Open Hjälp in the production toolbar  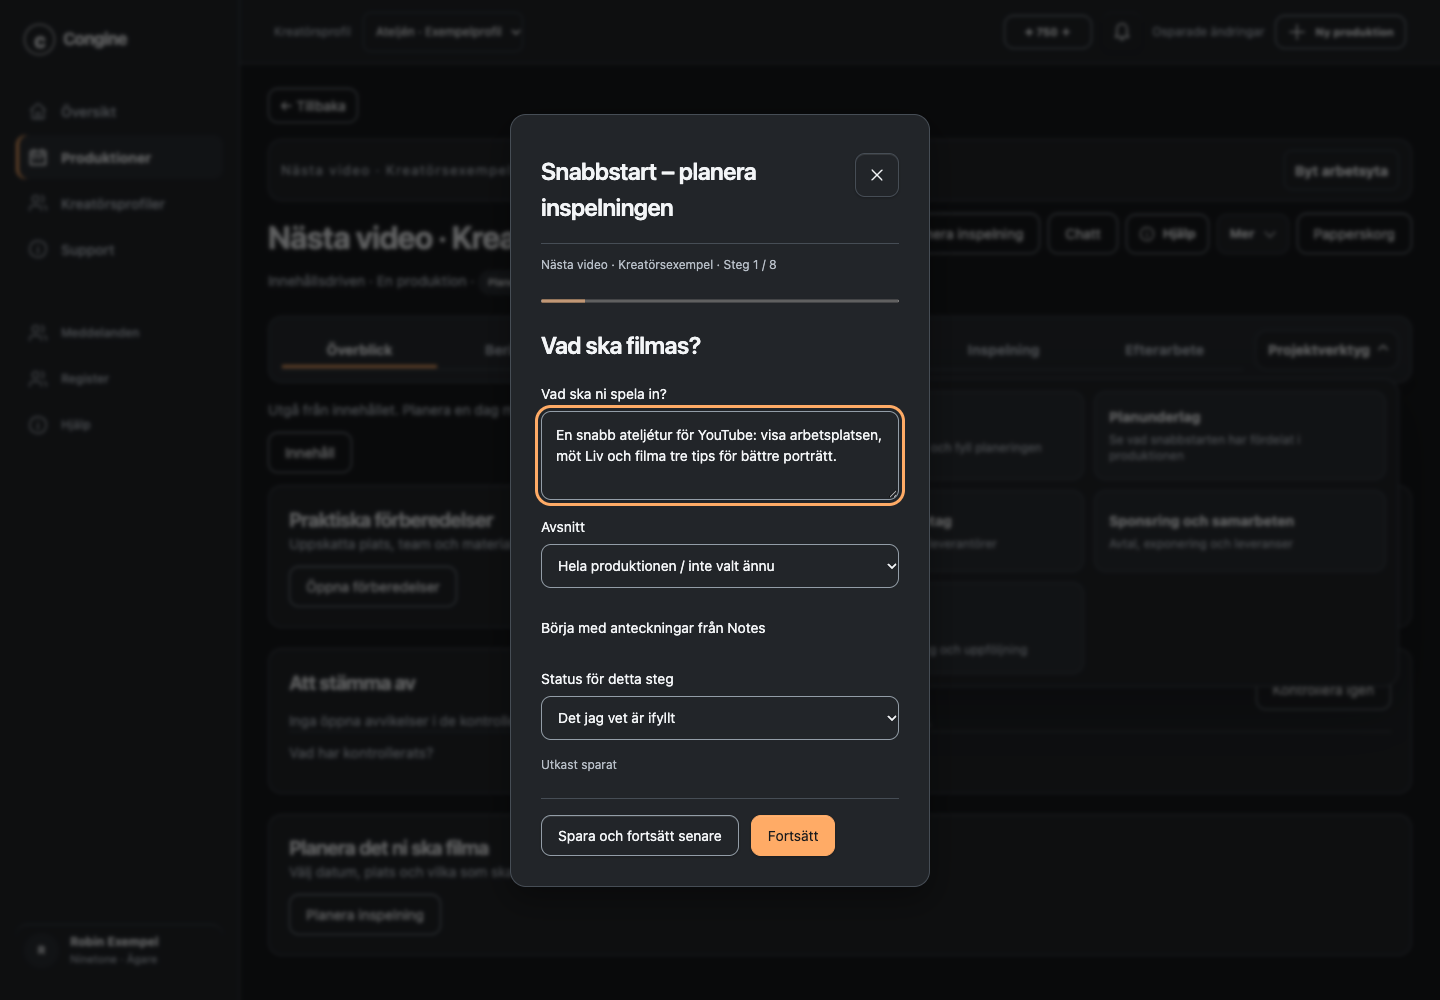point(1168,234)
